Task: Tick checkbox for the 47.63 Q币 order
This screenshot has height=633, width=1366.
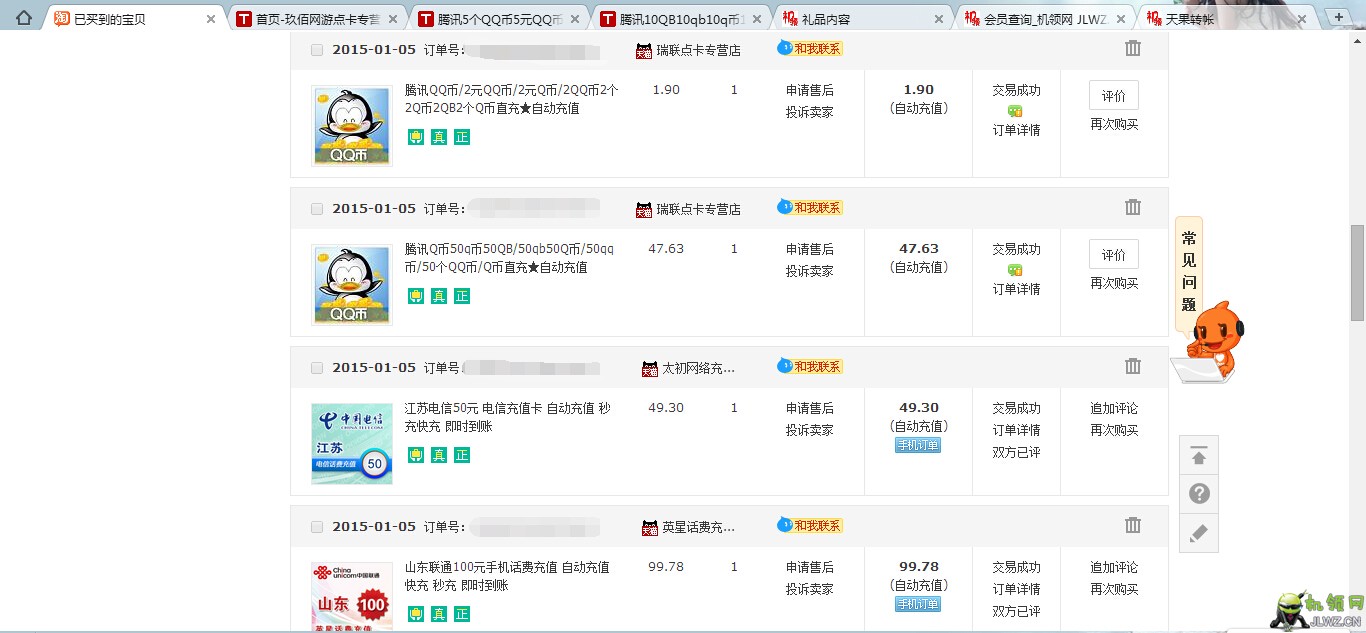Action: pos(317,209)
